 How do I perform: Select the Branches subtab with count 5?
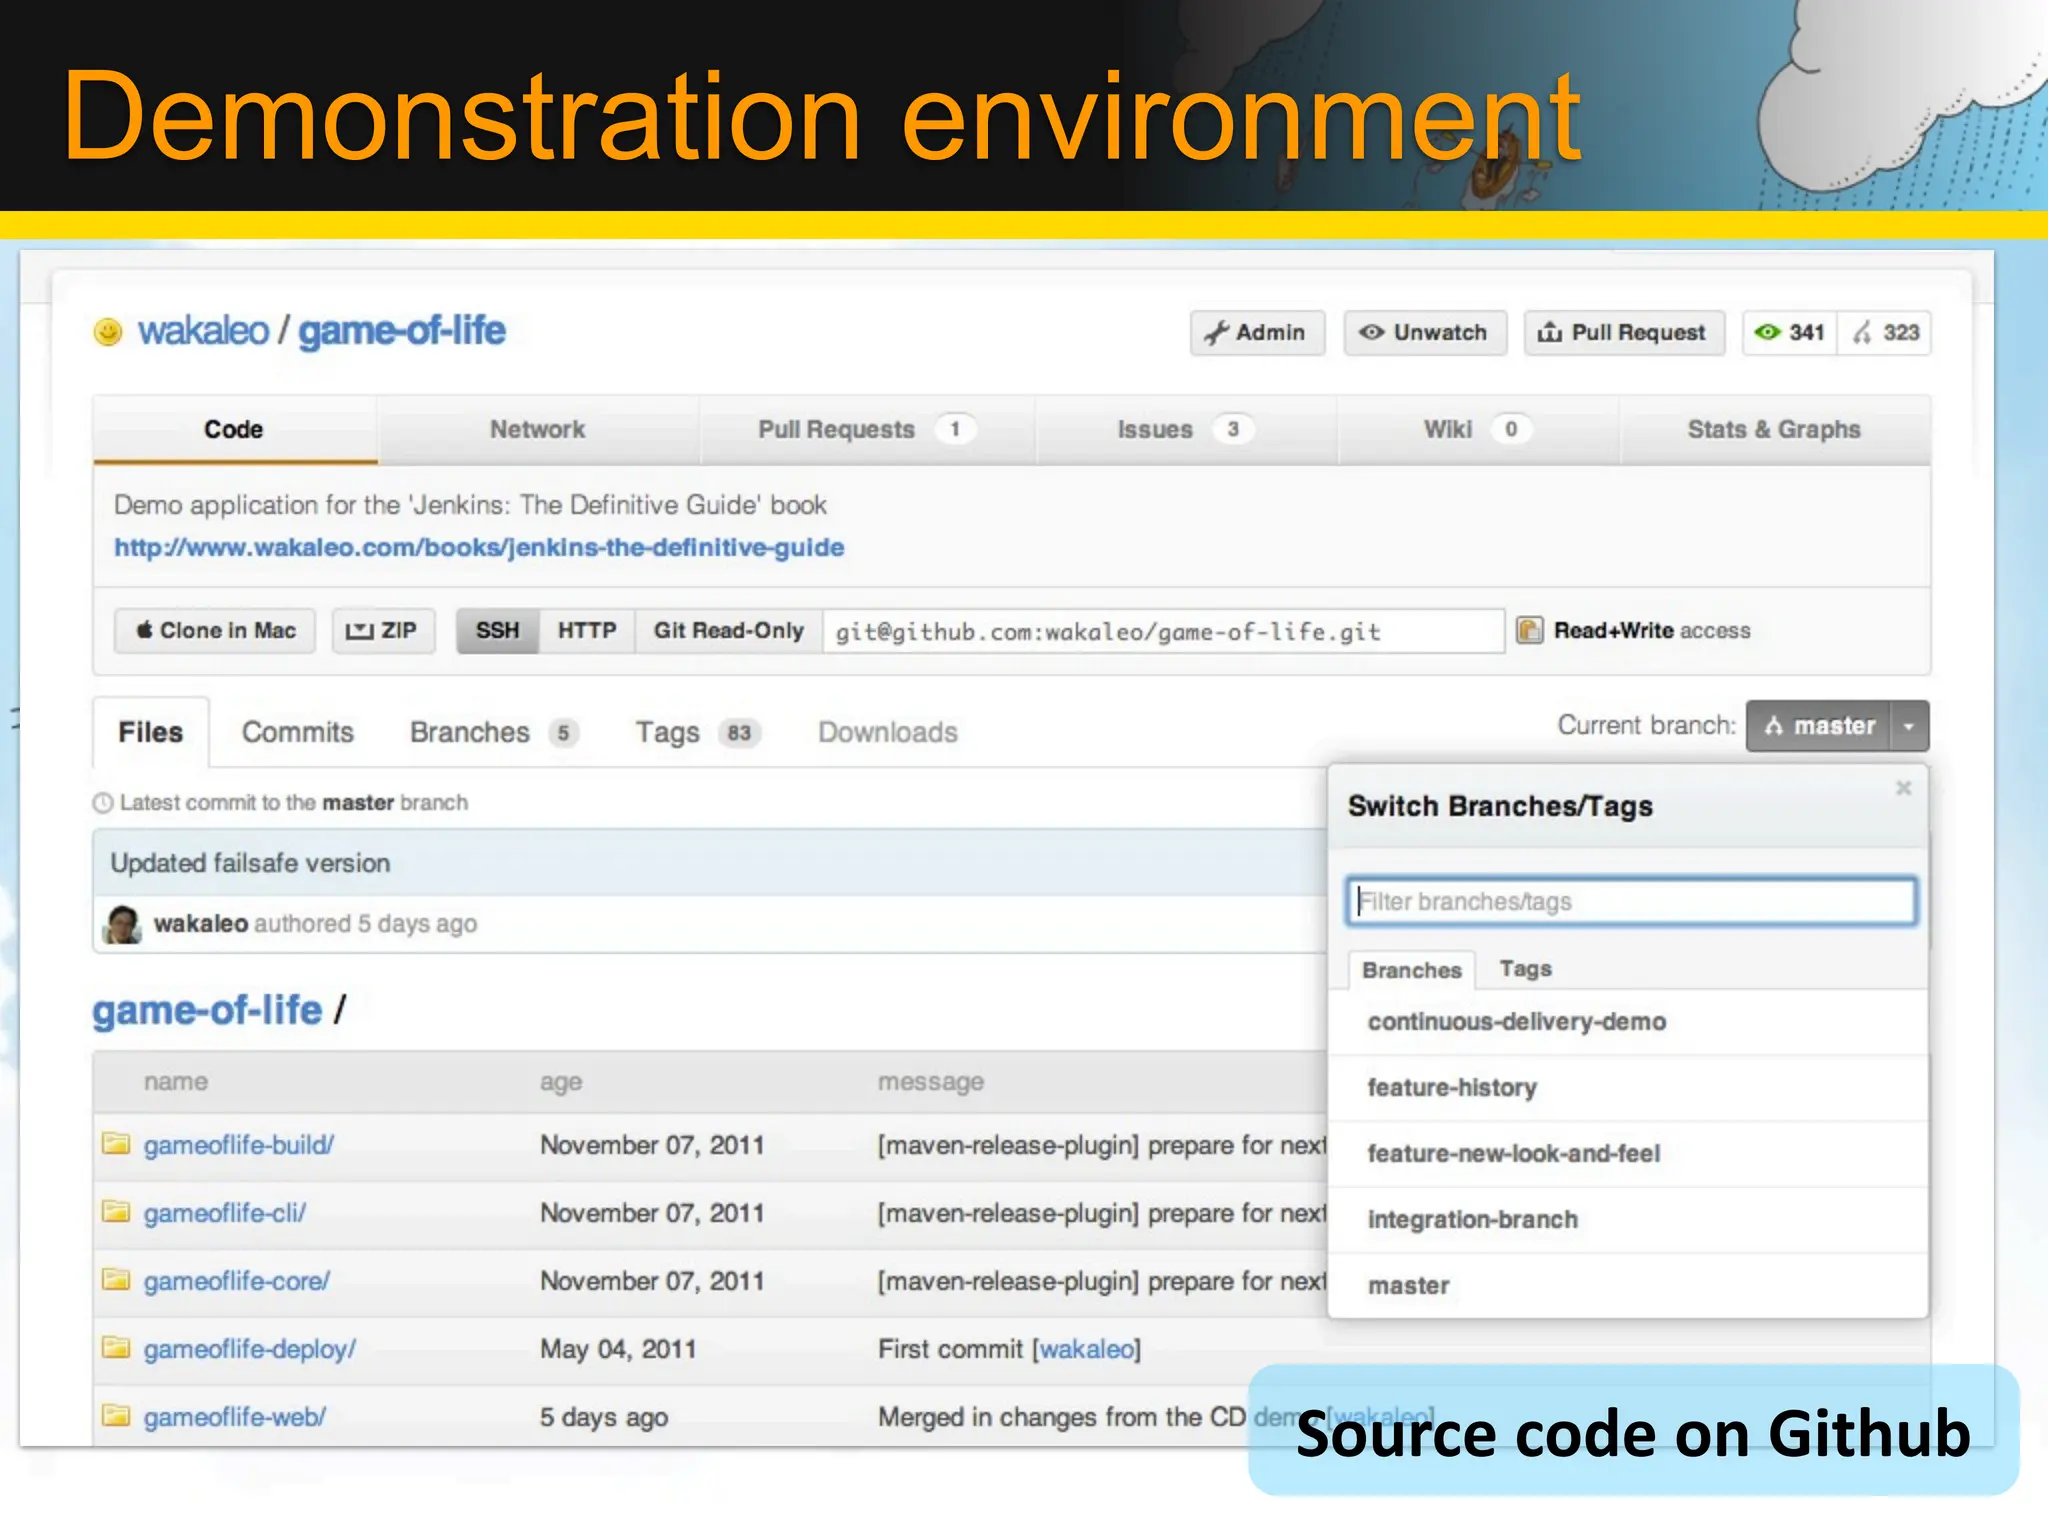(x=494, y=732)
